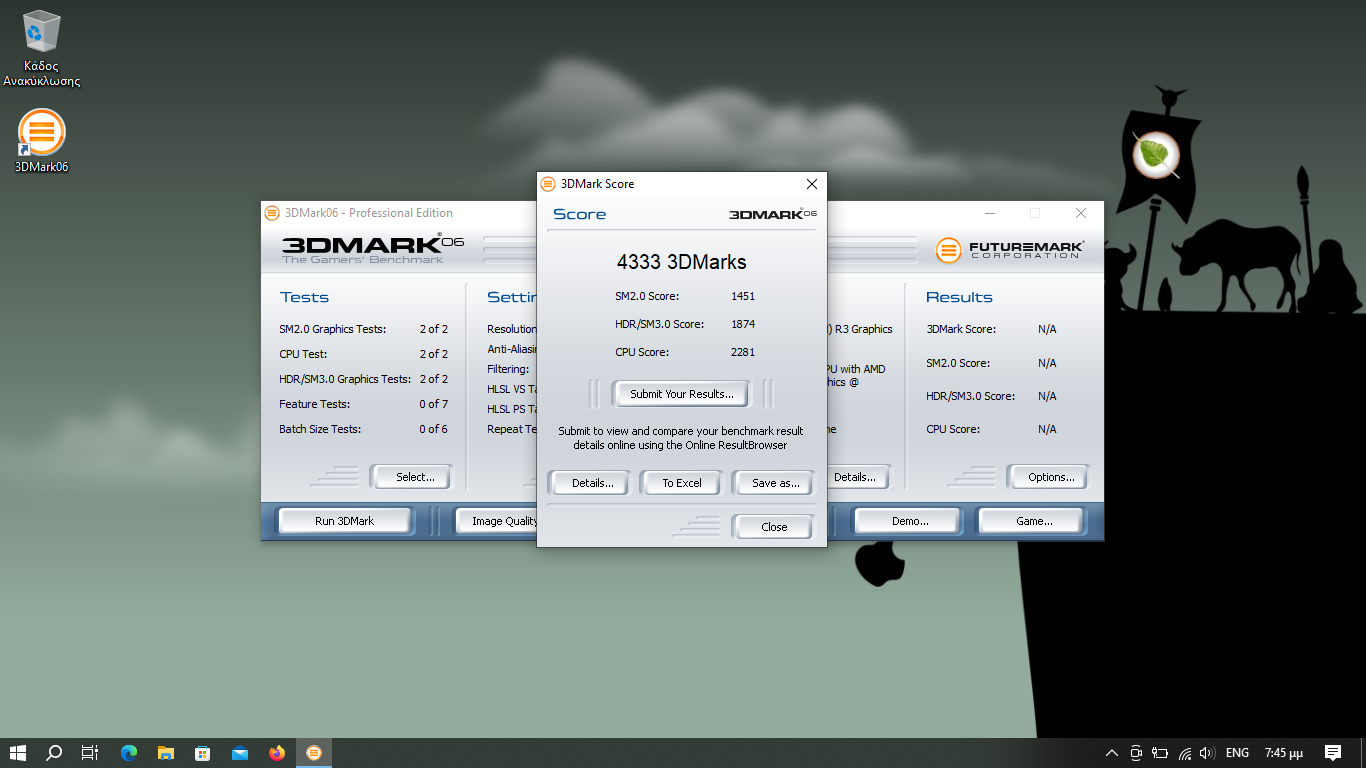Click Submit Your Results button
The width and height of the screenshot is (1366, 768).
coord(682,394)
